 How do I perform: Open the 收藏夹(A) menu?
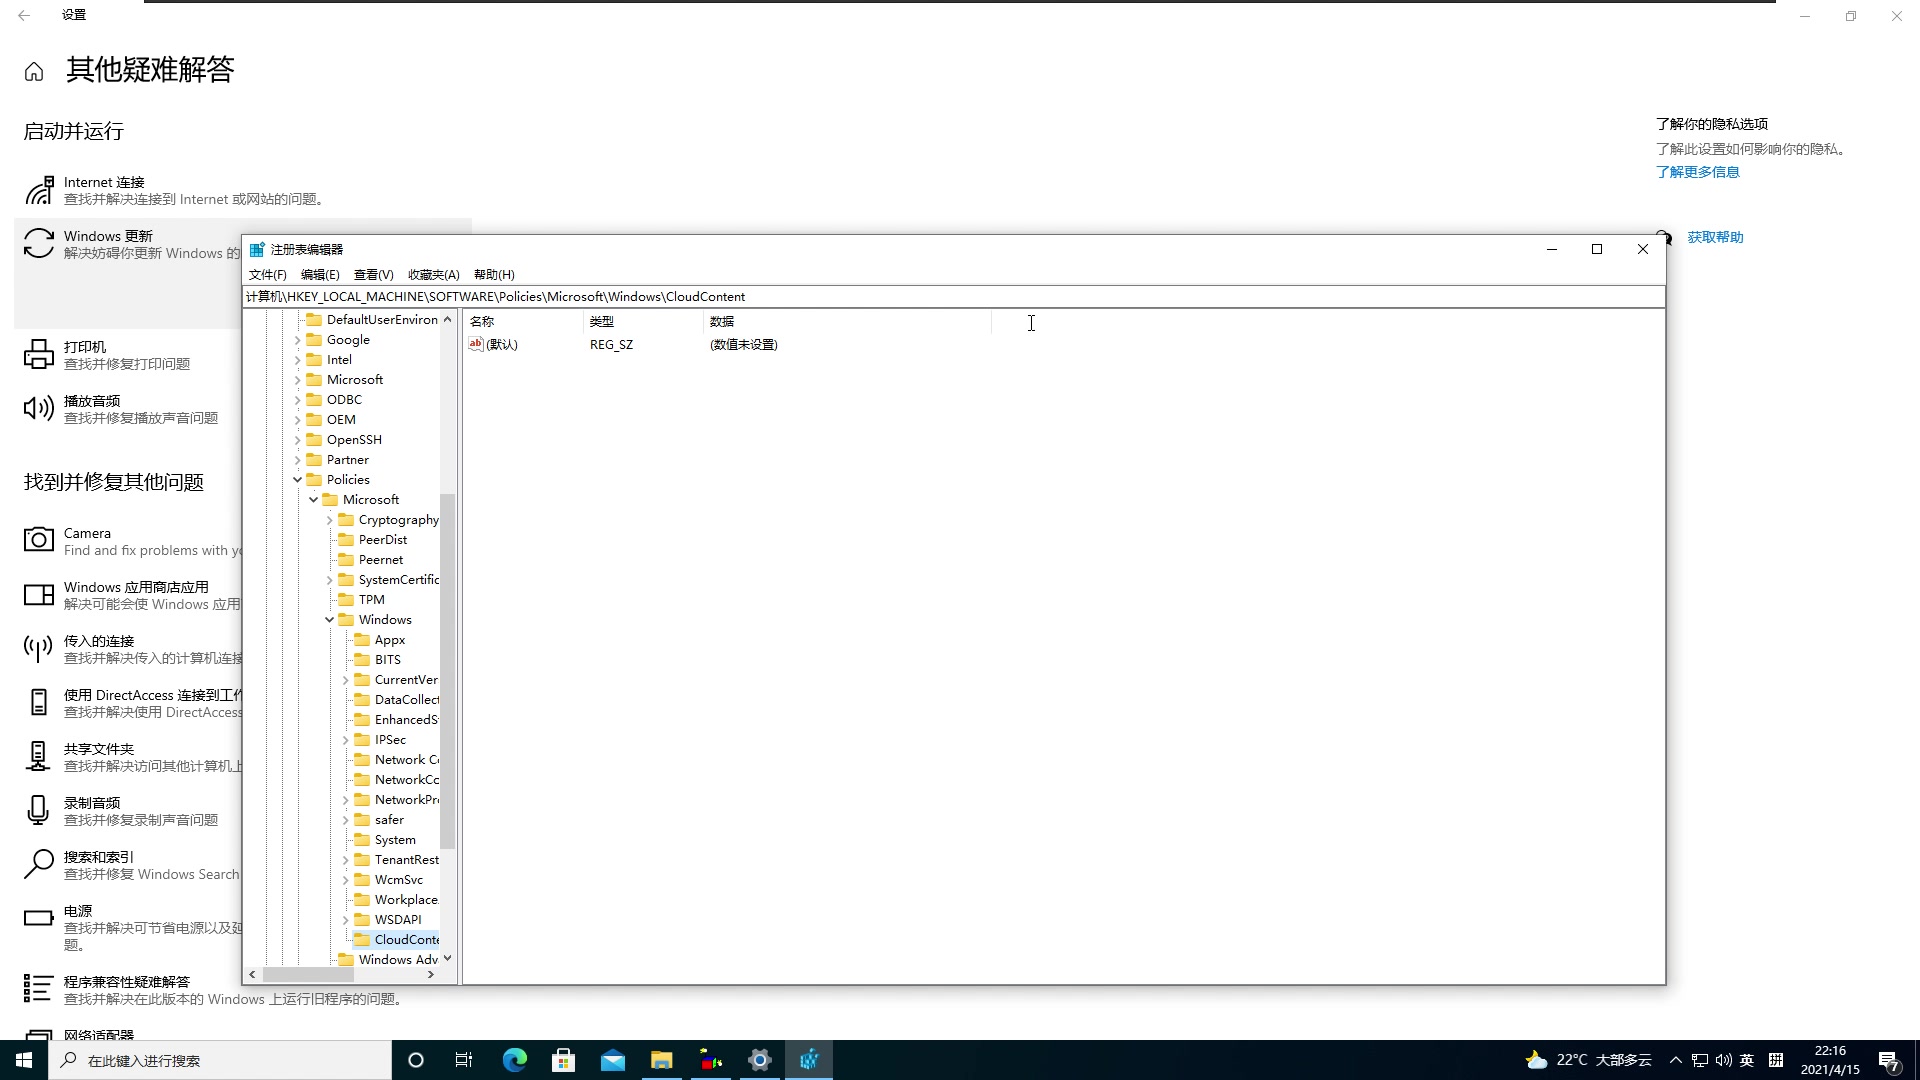click(434, 274)
